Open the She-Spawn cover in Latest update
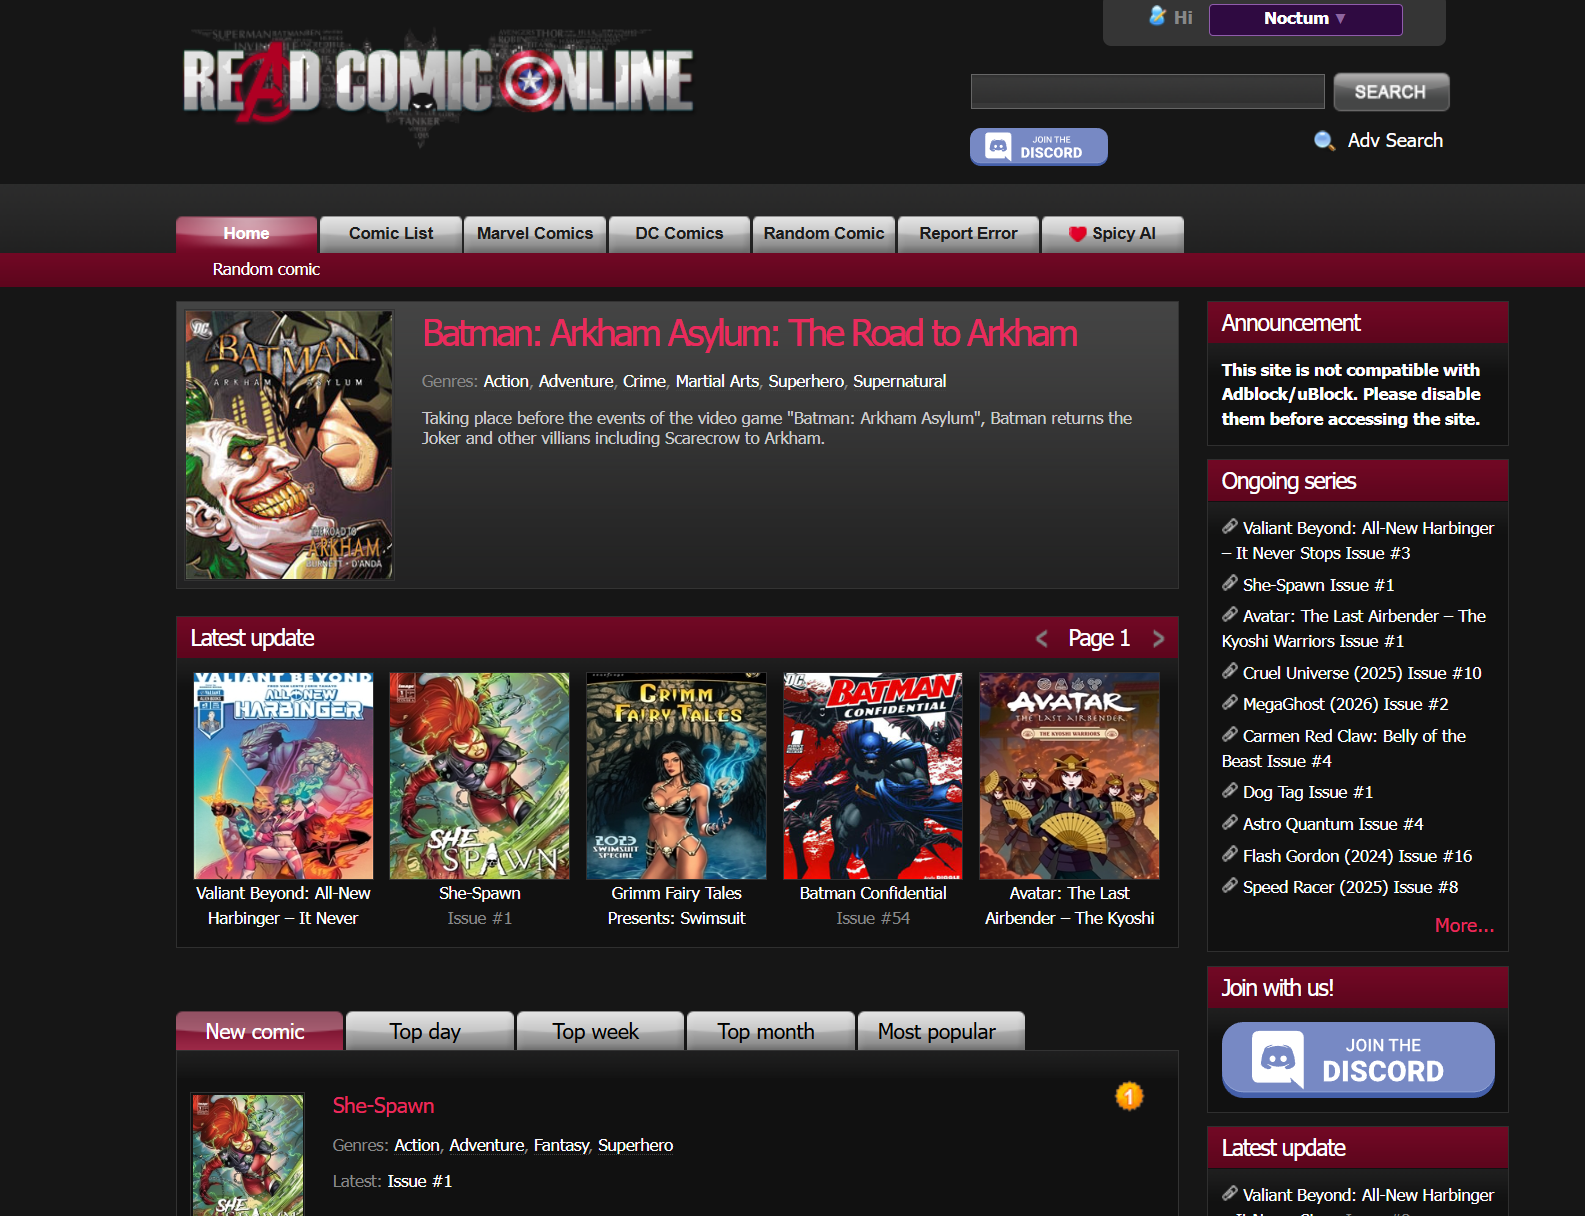Screen dimensions: 1585x1216 click(x=479, y=776)
